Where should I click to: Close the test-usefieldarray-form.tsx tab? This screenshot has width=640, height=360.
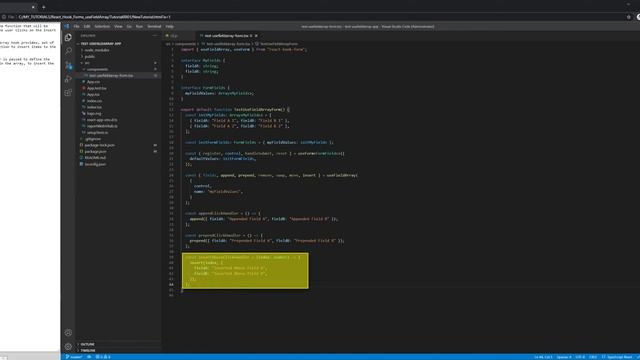point(256,36)
